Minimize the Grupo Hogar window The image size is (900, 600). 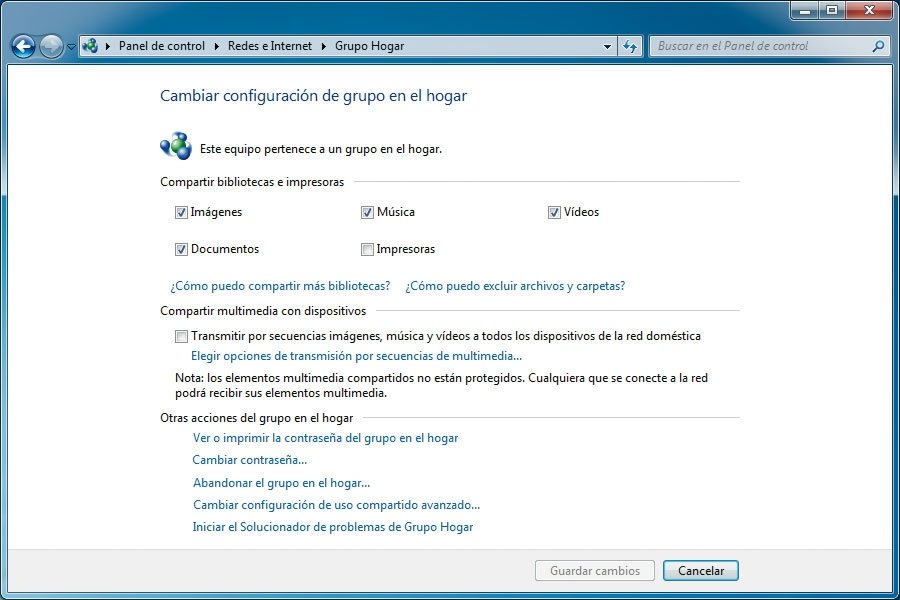click(x=805, y=10)
